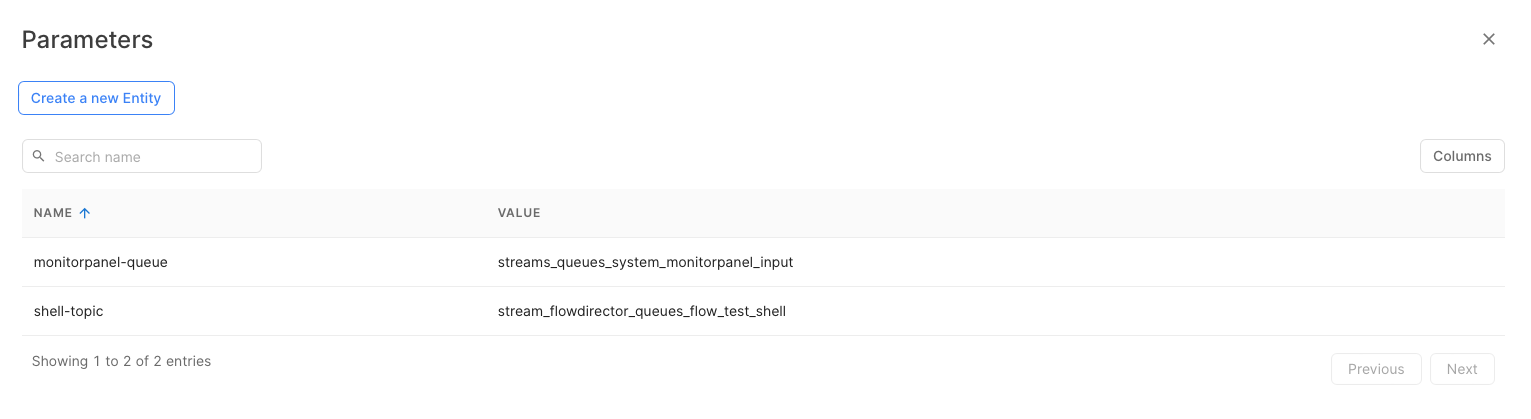Click the VALUE column header
1531x419 pixels.
[519, 213]
